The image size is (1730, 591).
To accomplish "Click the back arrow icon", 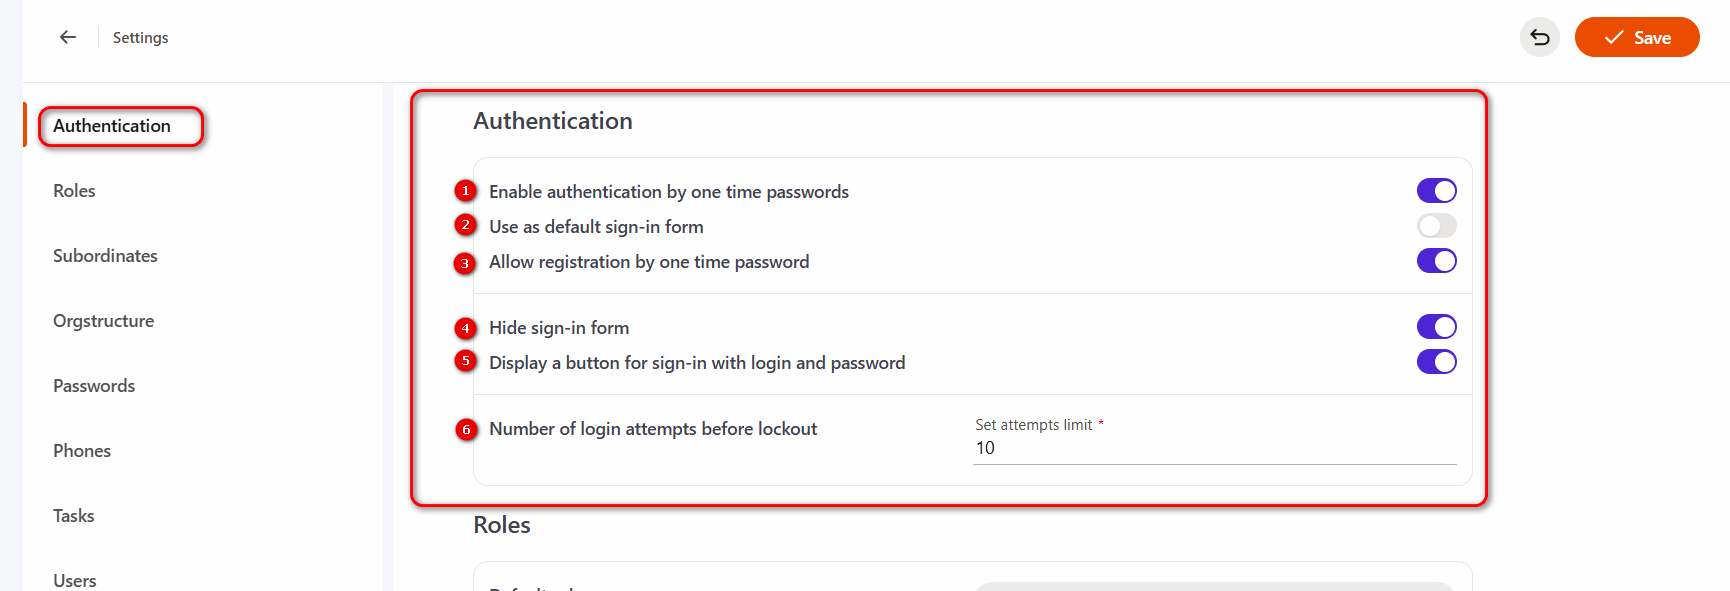I will point(68,37).
